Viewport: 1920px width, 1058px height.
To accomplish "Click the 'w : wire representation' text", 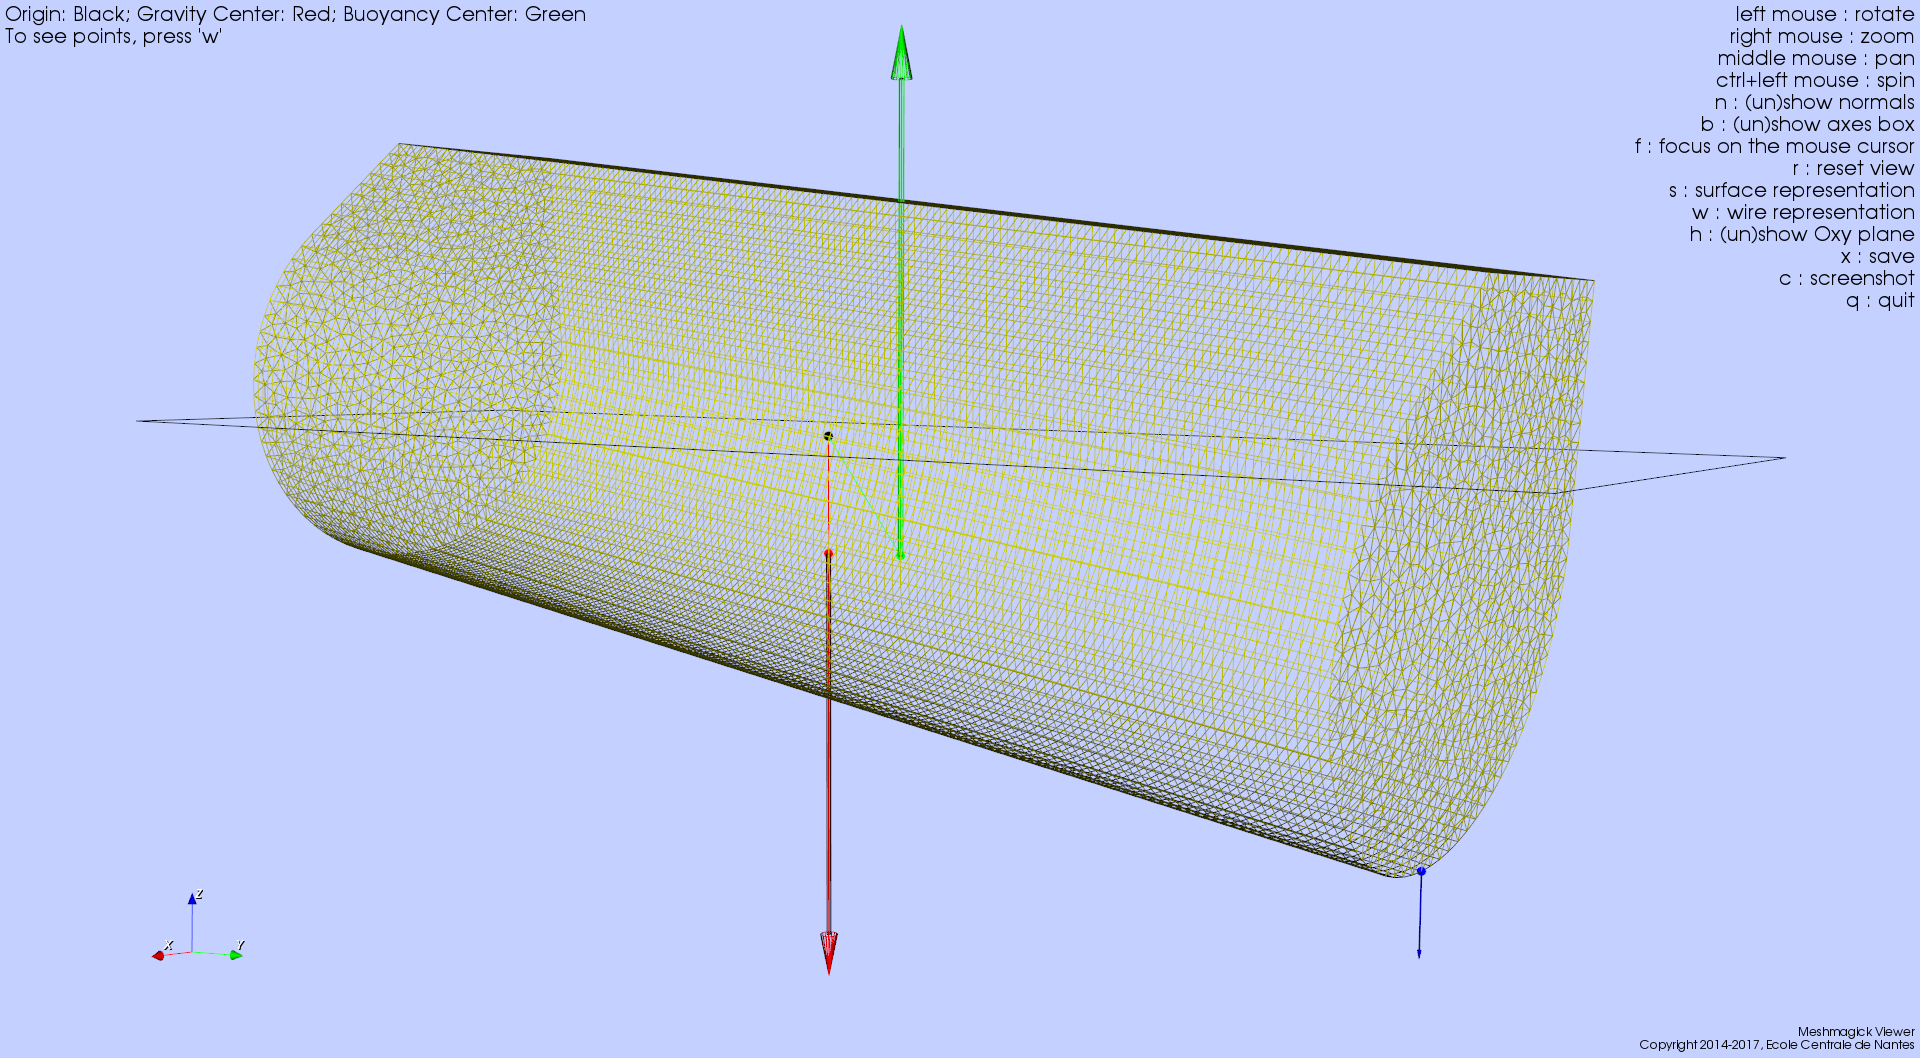I will (1802, 213).
